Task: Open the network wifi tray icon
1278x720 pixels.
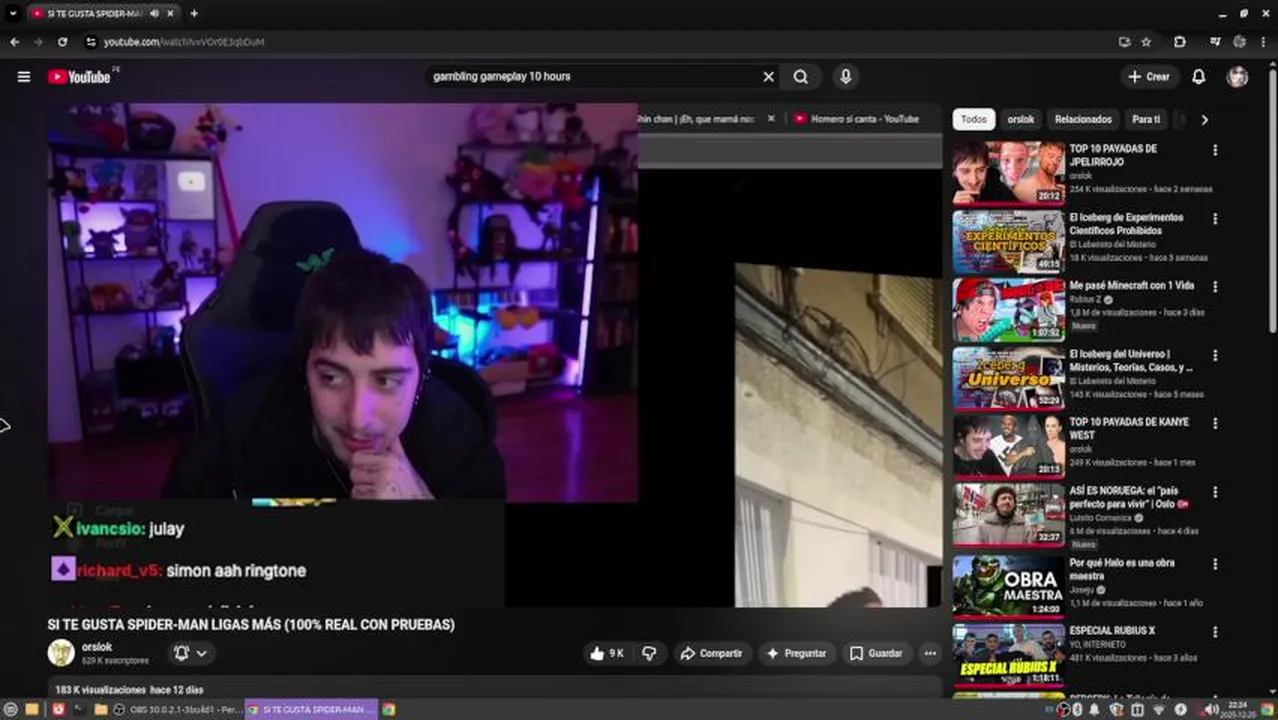Action: [x=1160, y=709]
